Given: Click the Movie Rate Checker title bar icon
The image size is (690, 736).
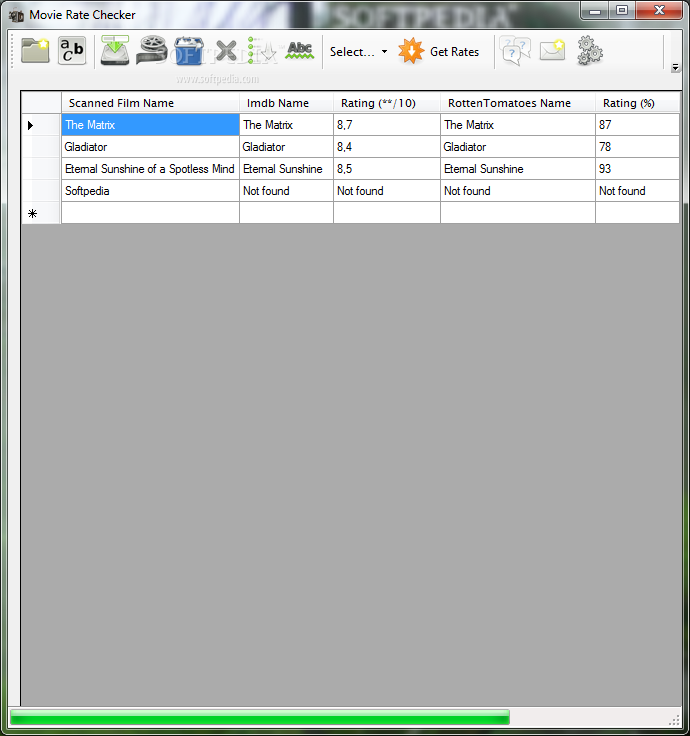Looking at the screenshot, I should (16, 15).
